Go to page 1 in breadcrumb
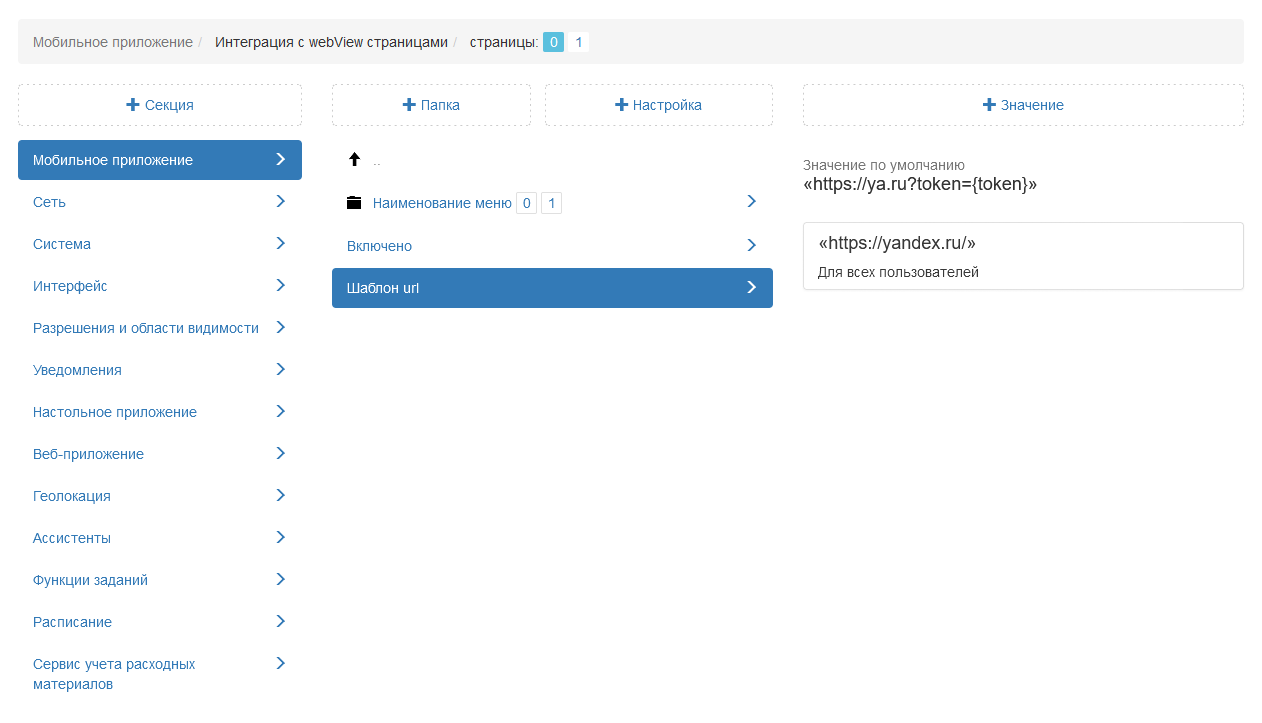The height and width of the screenshot is (723, 1262). coord(578,42)
